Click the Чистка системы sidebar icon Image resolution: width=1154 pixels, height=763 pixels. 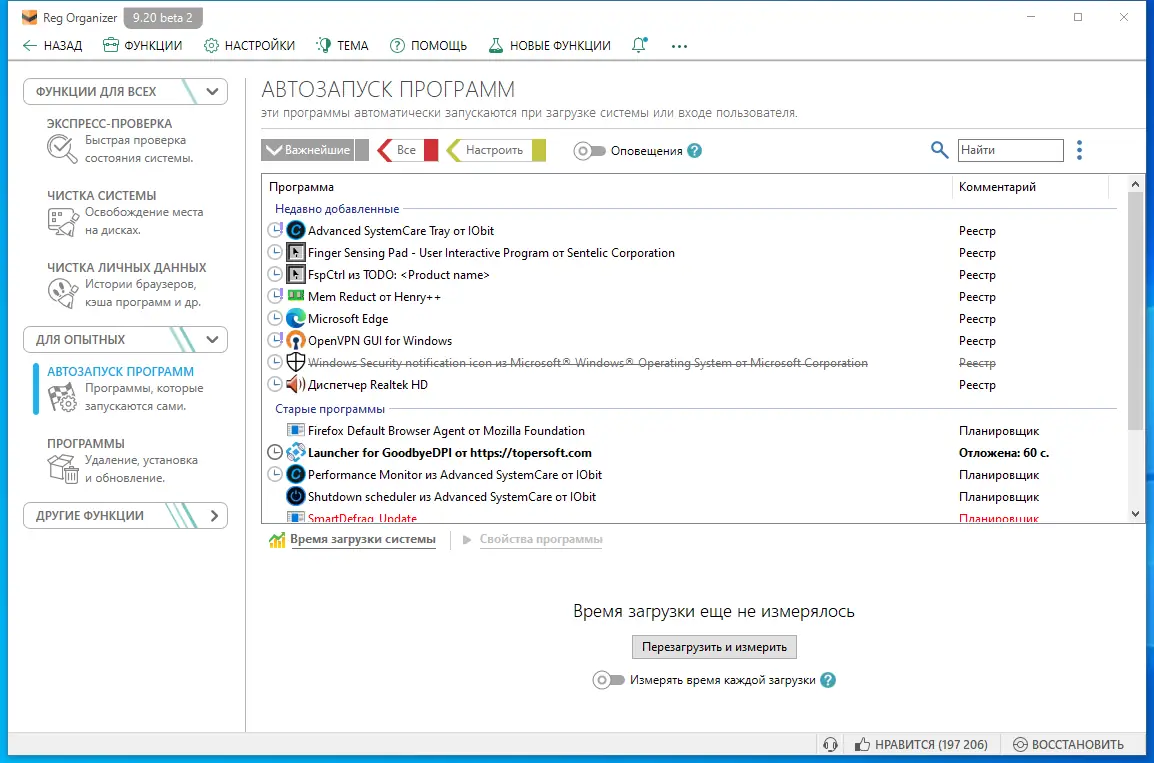[62, 221]
